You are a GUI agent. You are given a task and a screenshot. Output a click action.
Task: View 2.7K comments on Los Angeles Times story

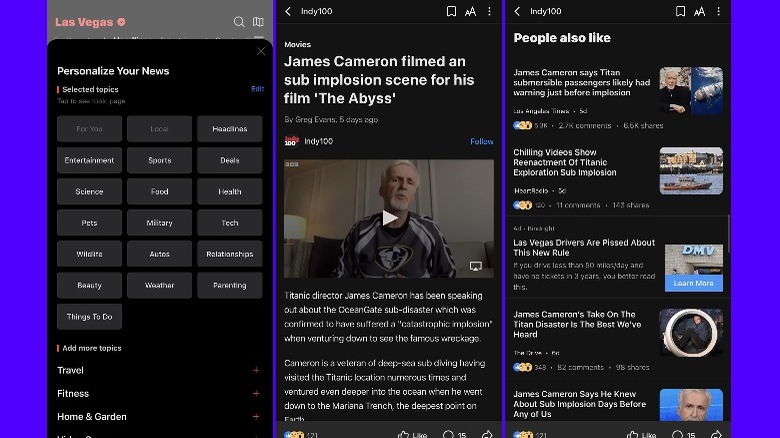[x=585, y=125]
